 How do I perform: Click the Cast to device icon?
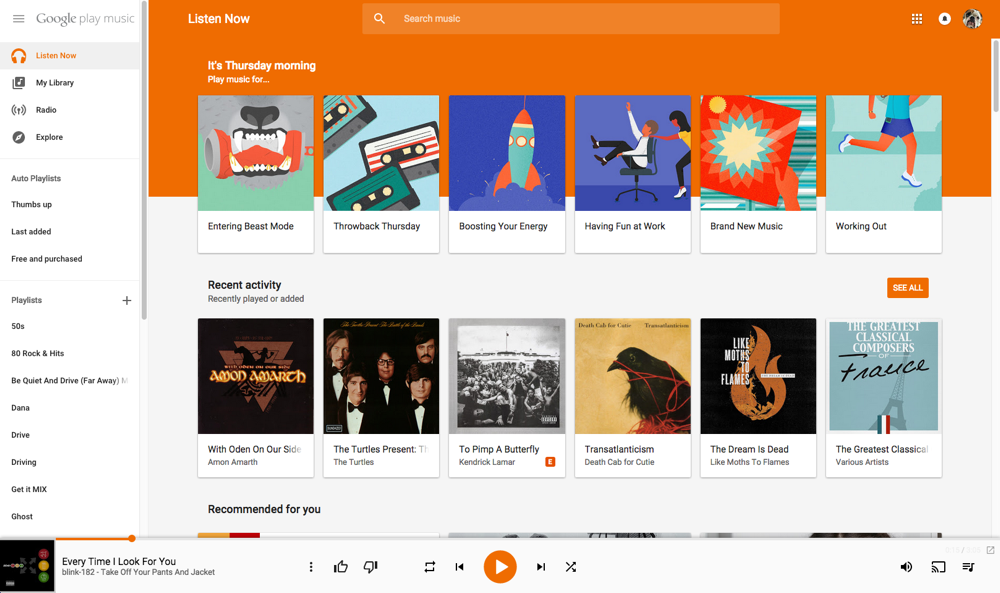938,567
